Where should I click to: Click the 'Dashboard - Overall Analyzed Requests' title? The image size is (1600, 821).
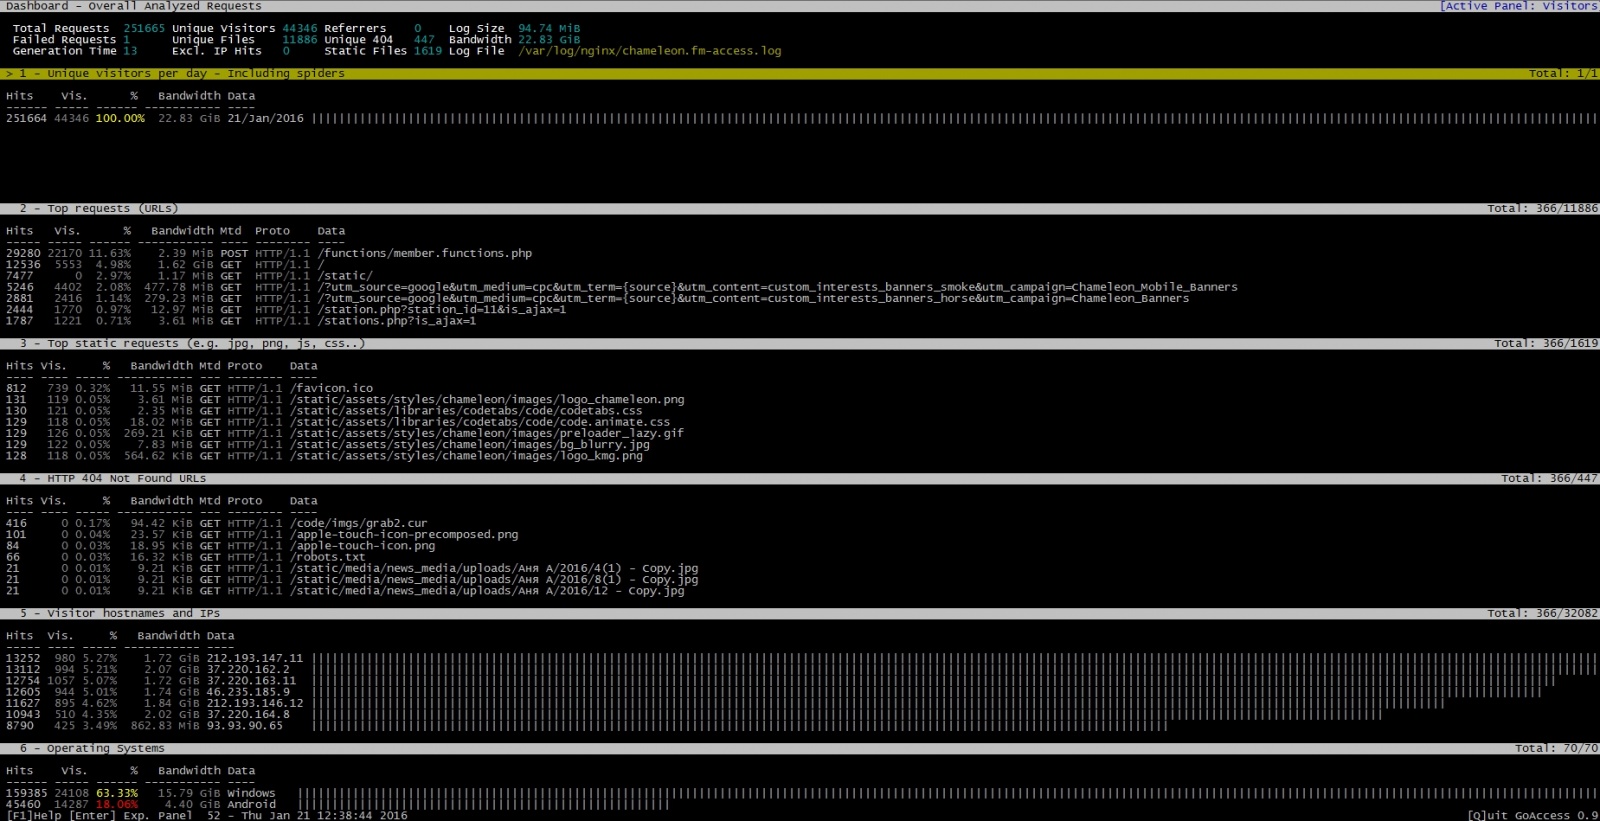tap(134, 6)
